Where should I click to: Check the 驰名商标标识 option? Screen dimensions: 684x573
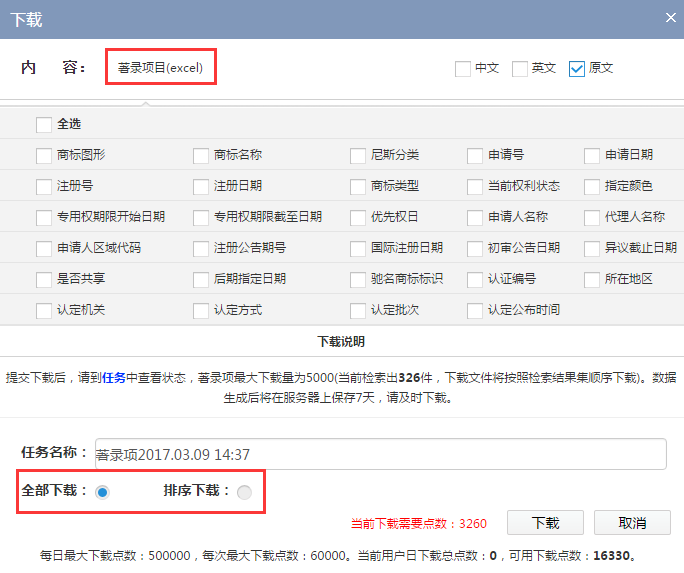[x=358, y=279]
